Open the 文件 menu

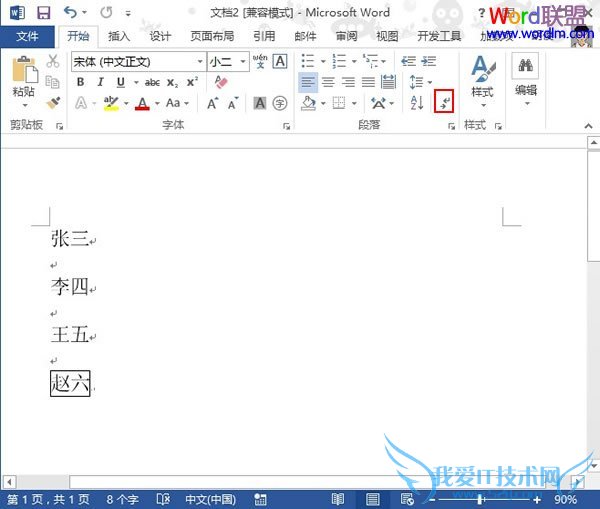pos(27,36)
